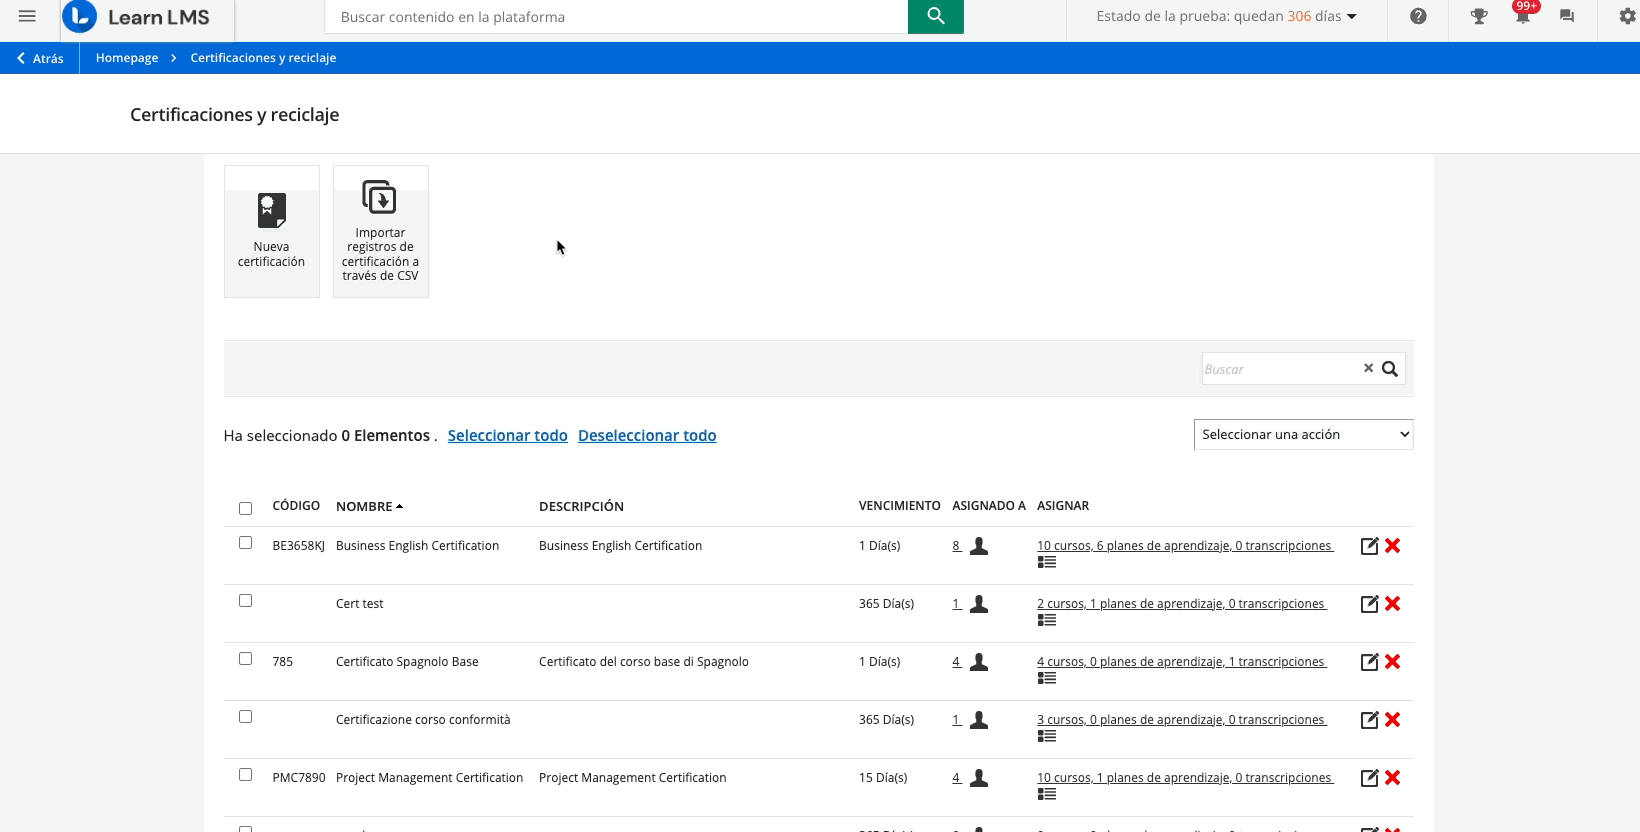
Task: Delete Business English Certification with red X
Action: [1392, 545]
